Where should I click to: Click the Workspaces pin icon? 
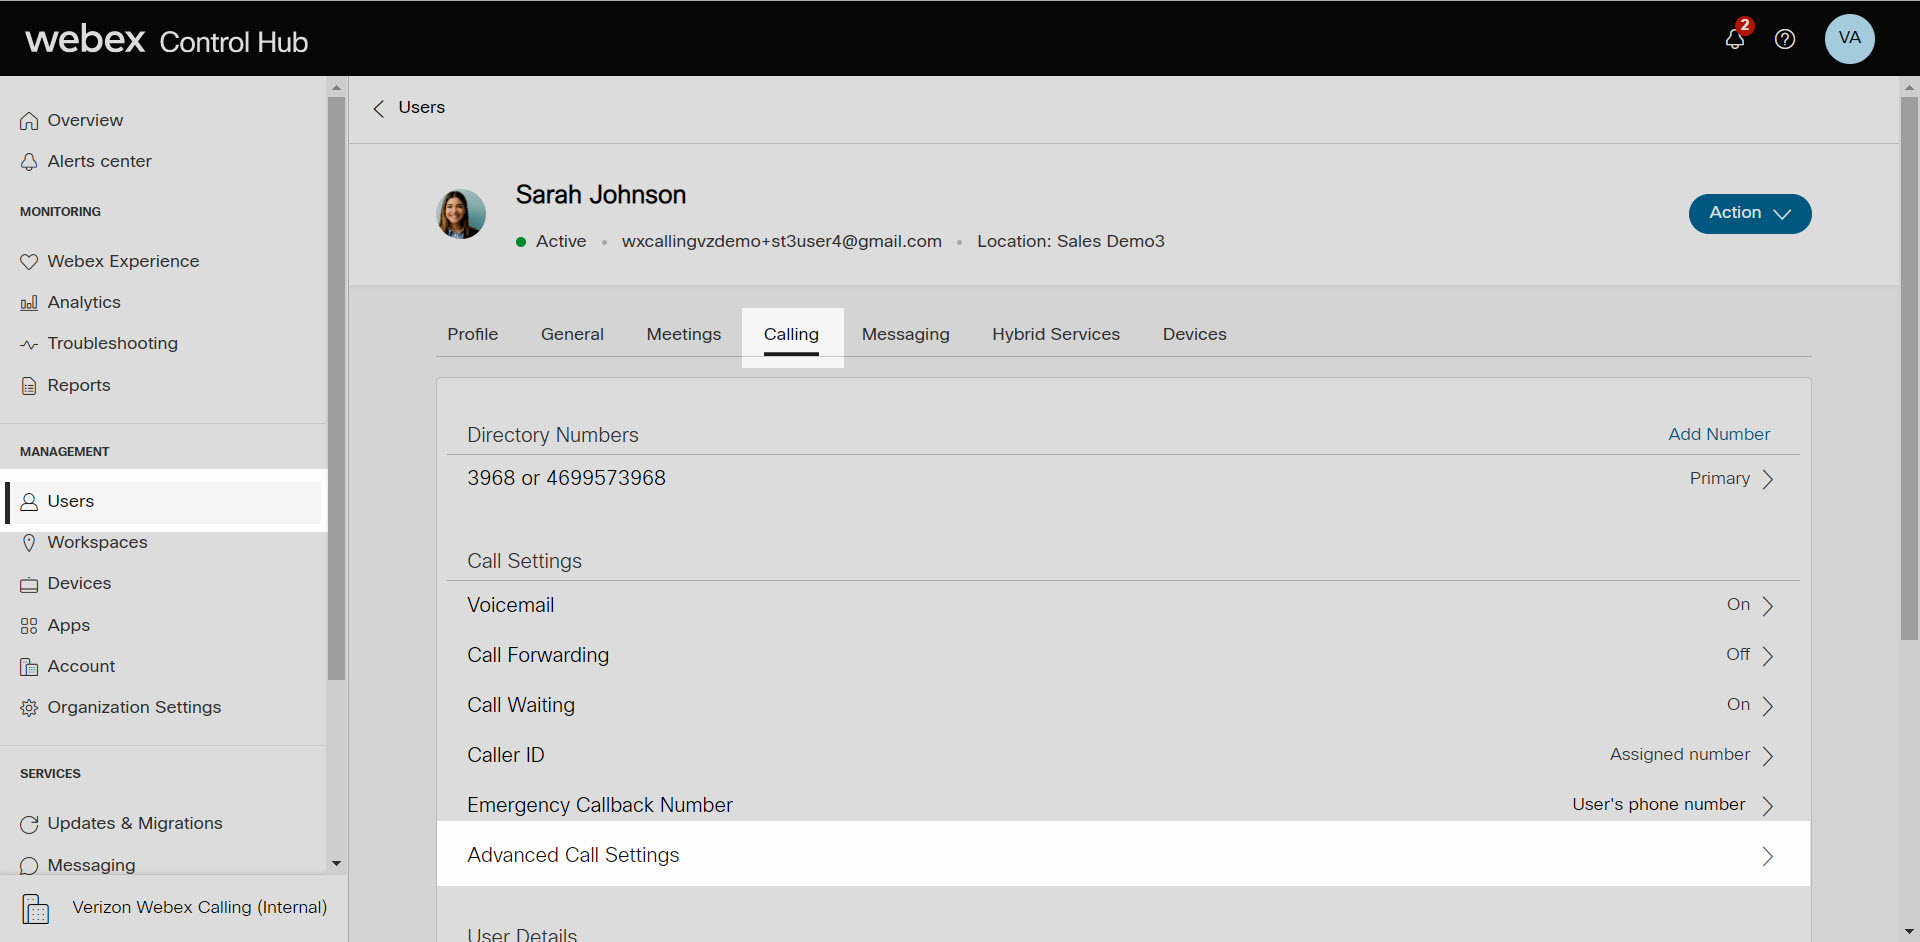[x=29, y=543]
